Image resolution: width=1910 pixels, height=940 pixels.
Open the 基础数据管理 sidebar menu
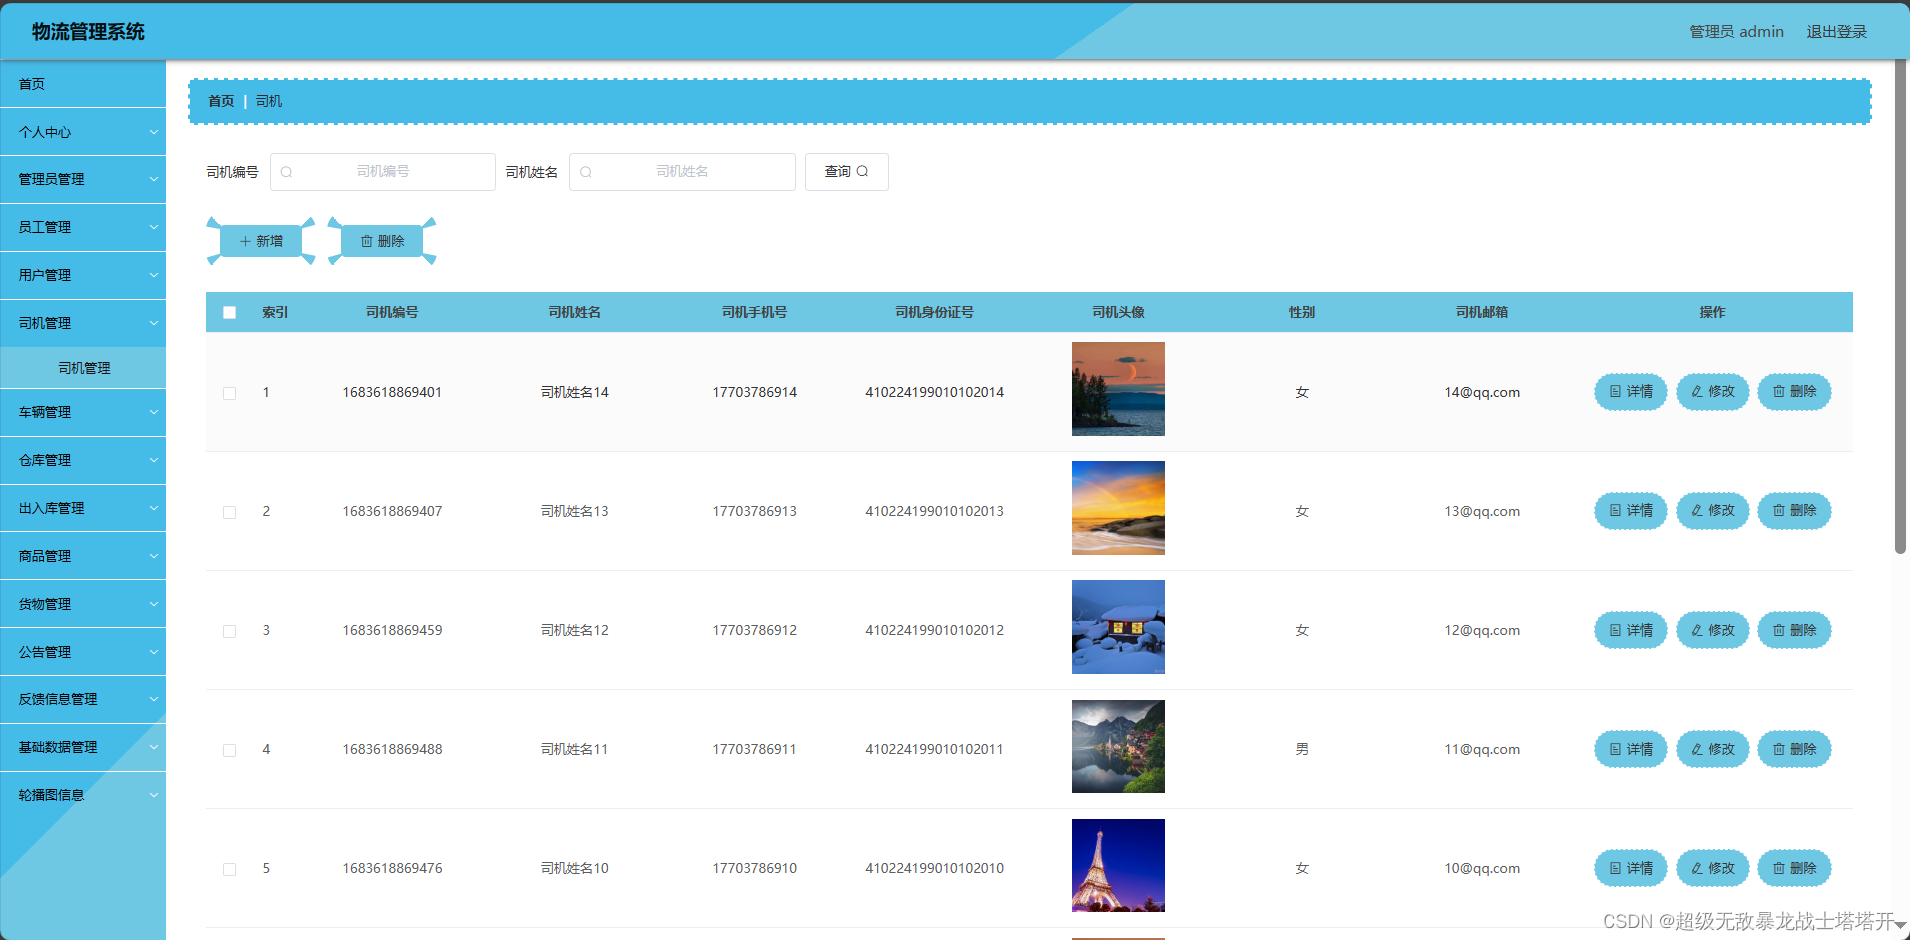(83, 747)
